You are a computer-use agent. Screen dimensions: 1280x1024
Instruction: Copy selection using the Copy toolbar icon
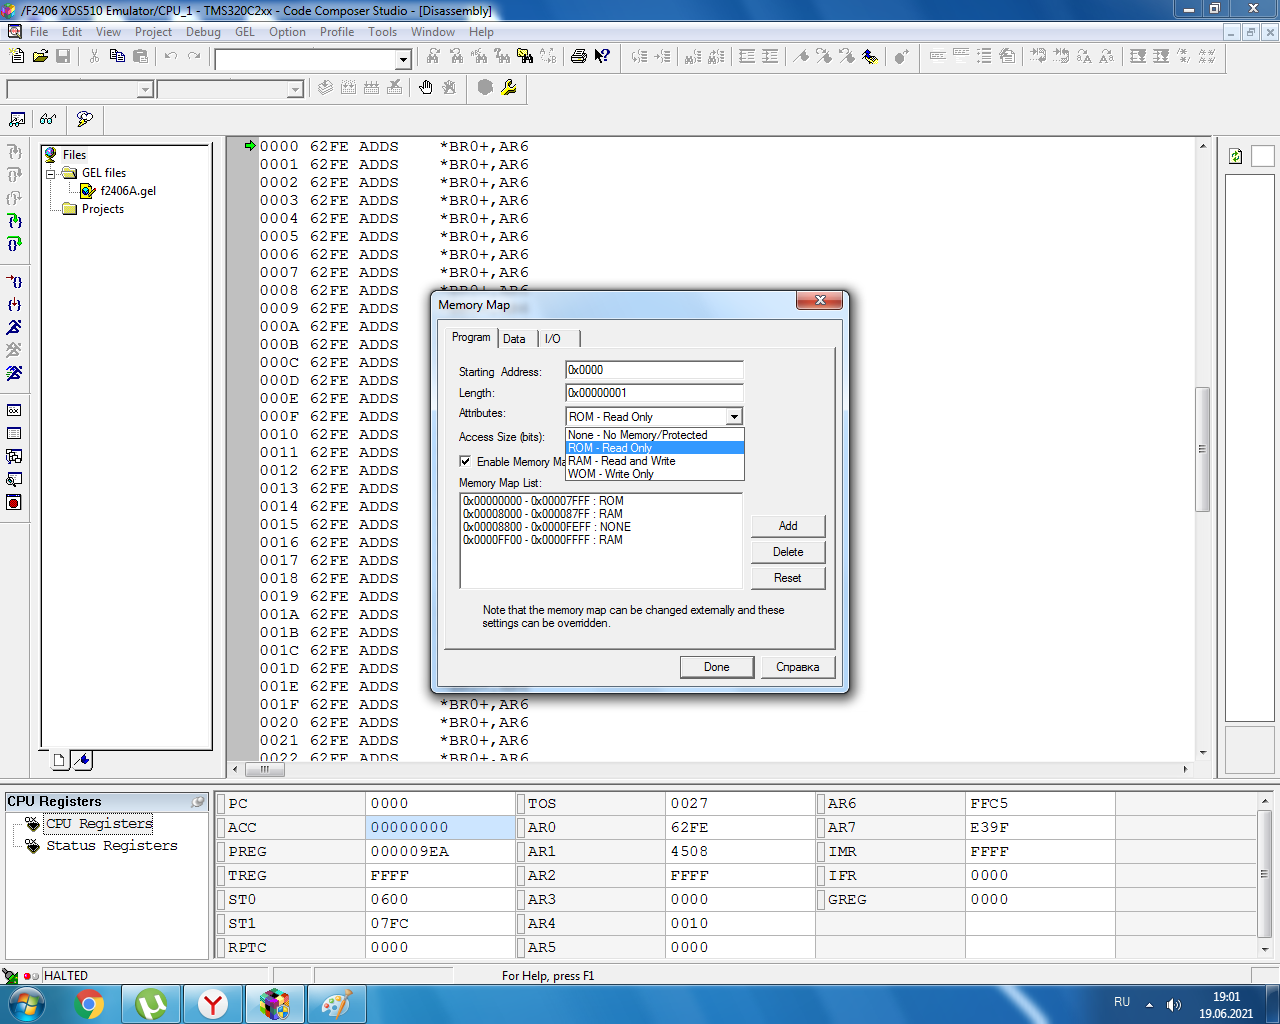[117, 57]
